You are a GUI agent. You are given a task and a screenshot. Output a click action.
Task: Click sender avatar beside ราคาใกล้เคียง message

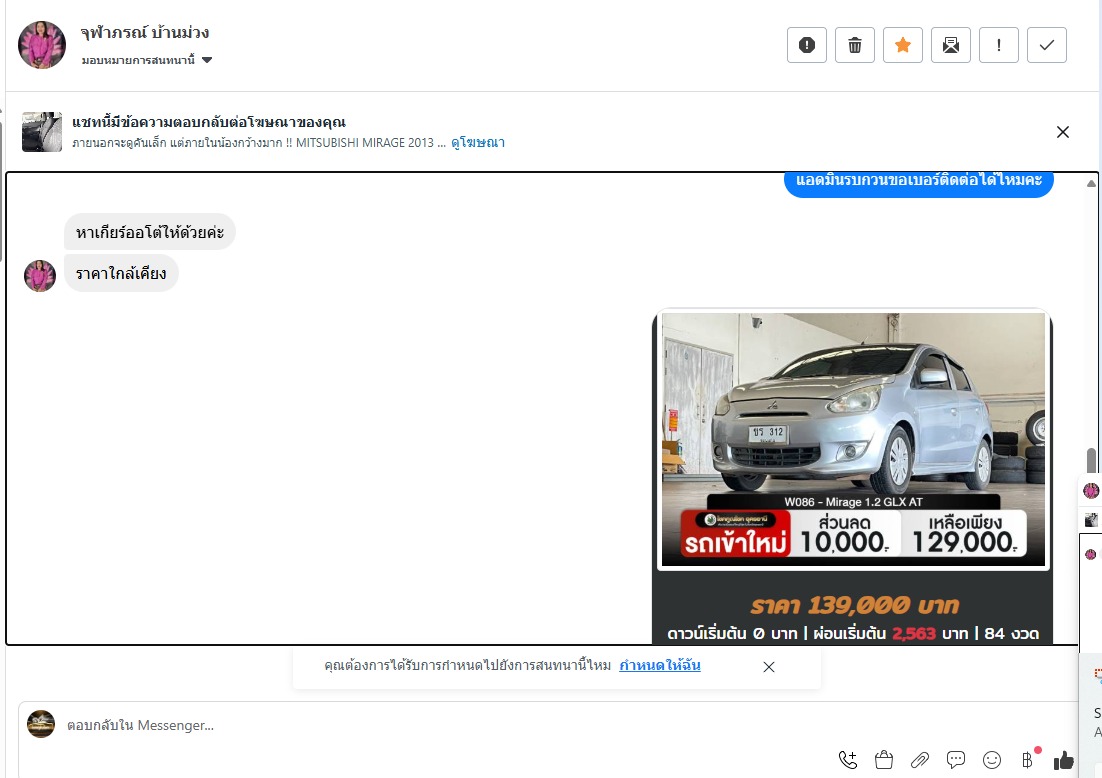[x=40, y=275]
